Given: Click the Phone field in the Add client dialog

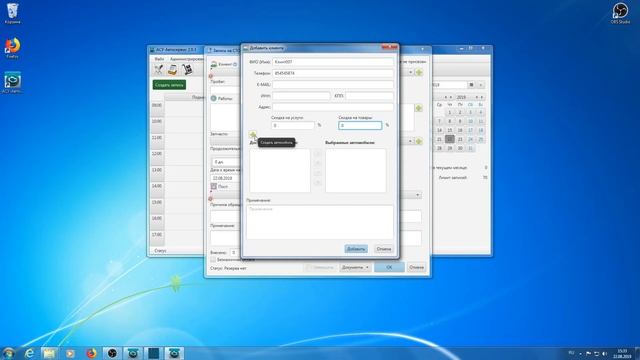Looking at the screenshot, I should point(333,73).
